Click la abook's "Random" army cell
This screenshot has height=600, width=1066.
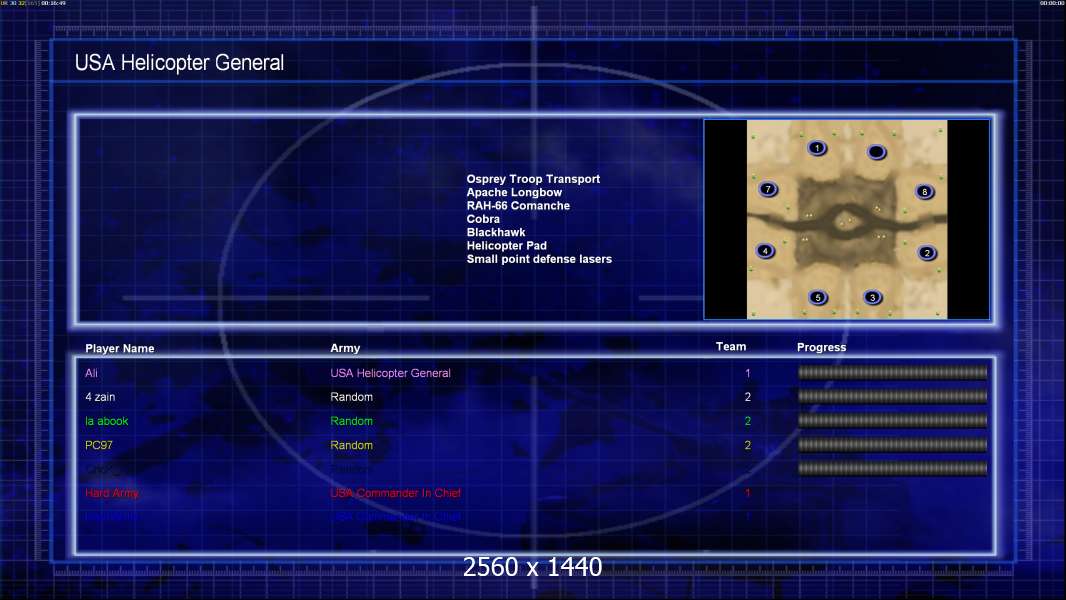coord(351,421)
